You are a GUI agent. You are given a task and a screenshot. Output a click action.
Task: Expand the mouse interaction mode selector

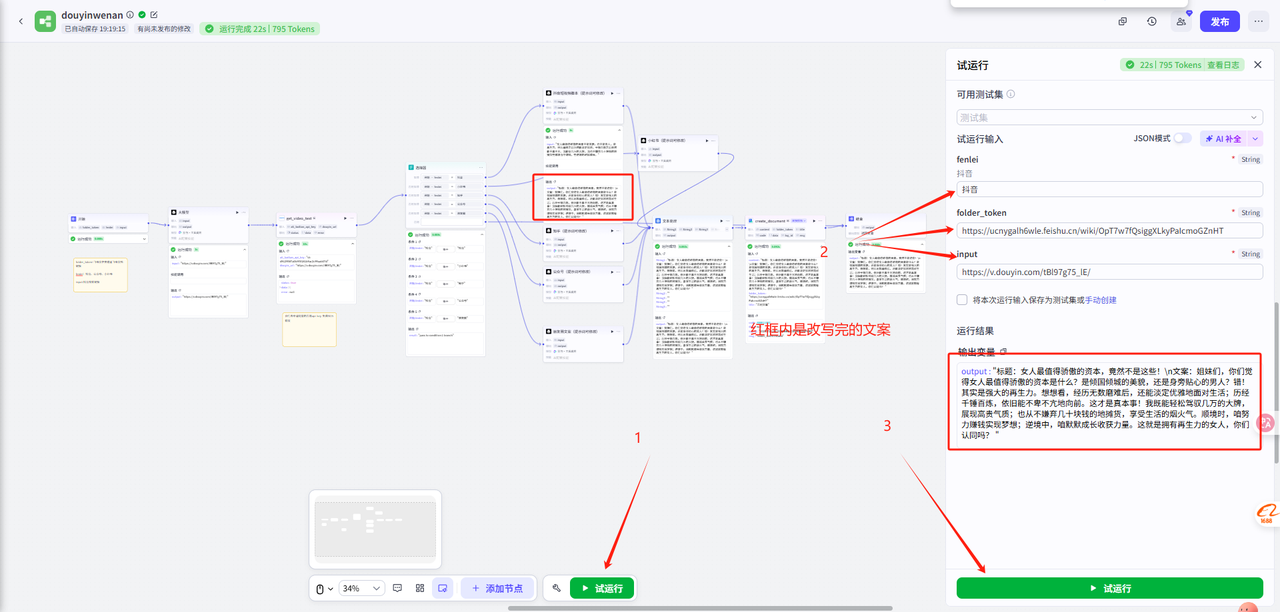tap(324, 588)
